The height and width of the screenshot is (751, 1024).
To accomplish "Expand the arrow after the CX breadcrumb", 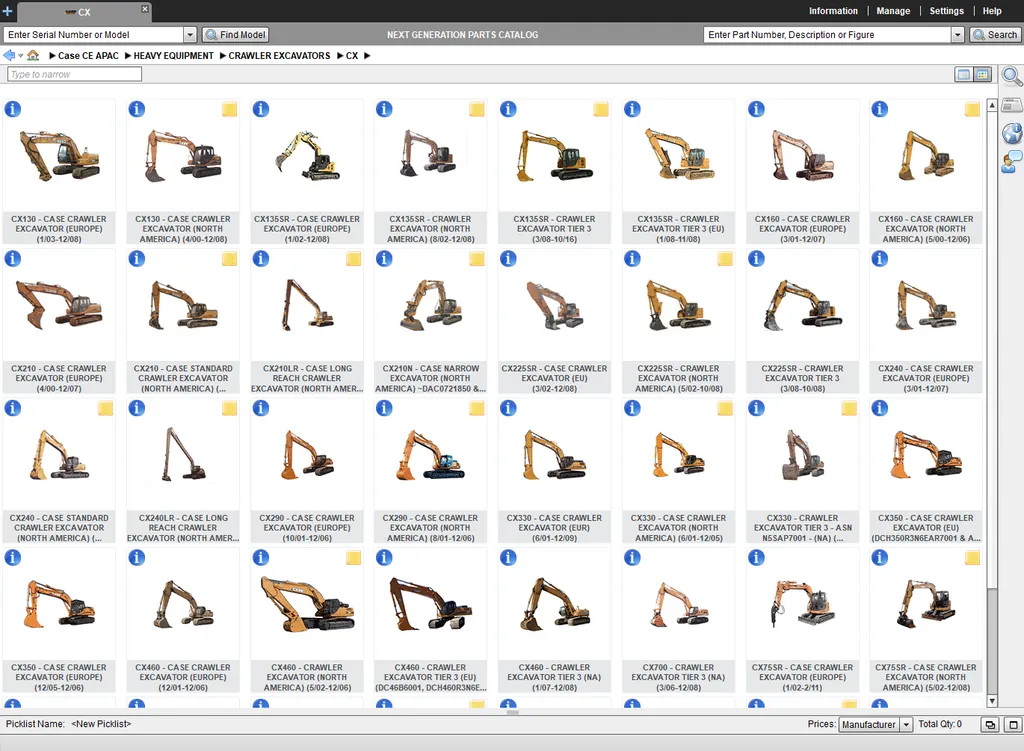I will 367,56.
